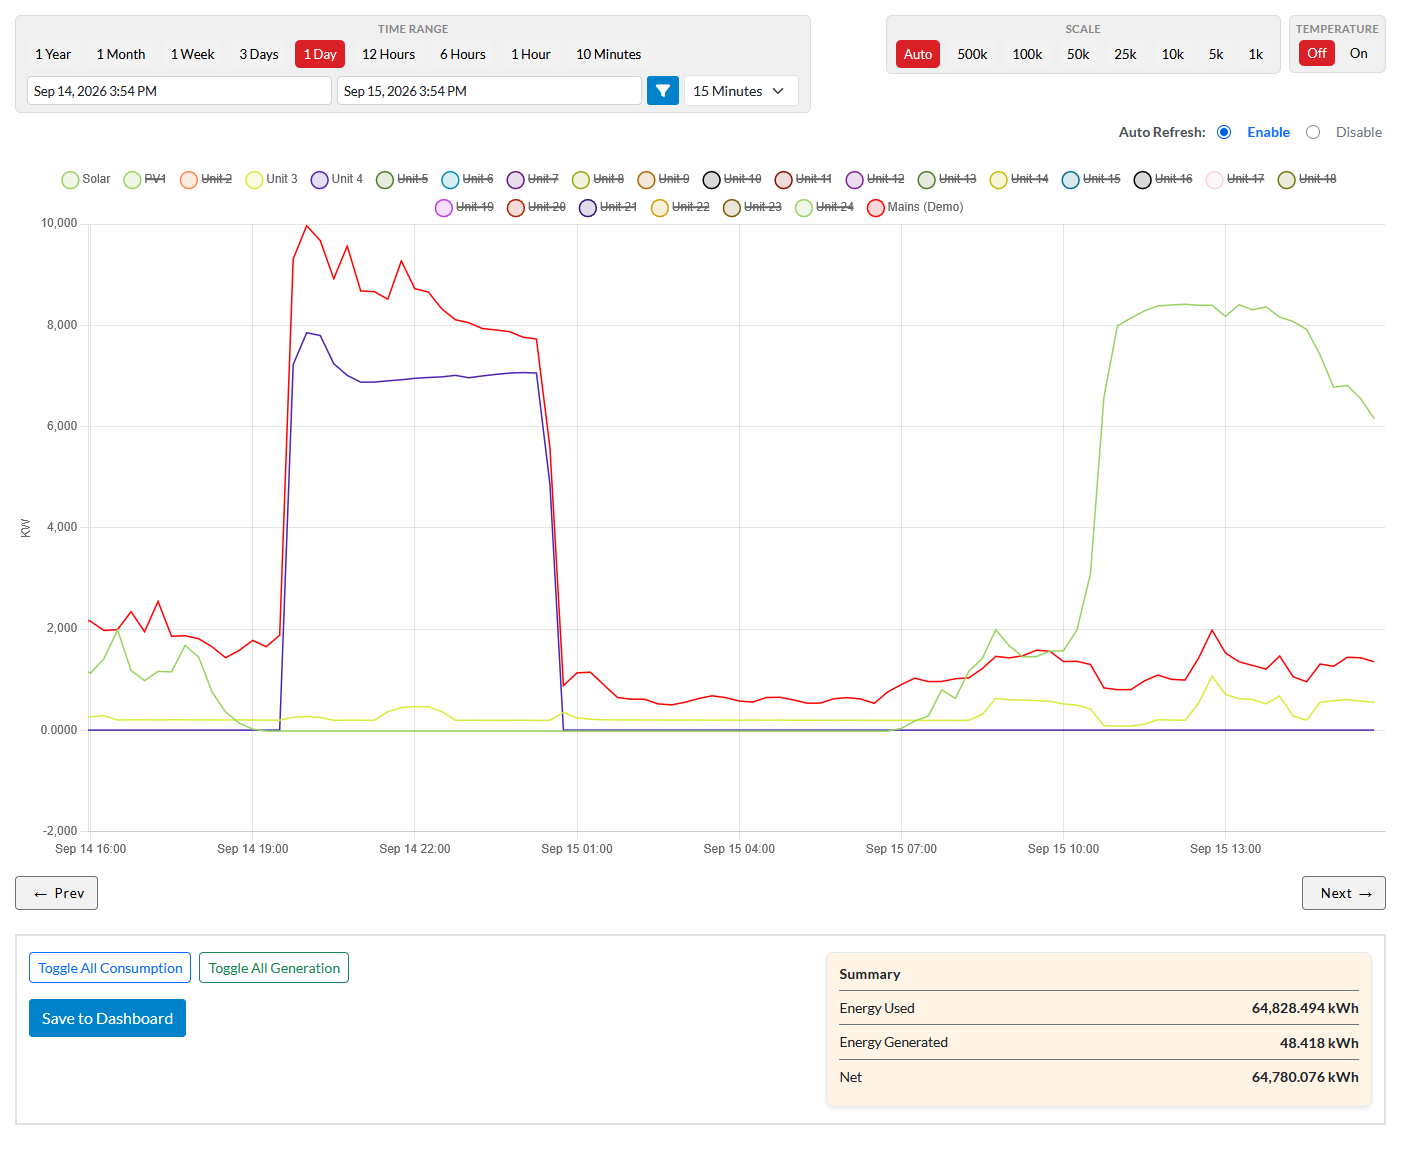Select the 1 Week time range

click(x=193, y=54)
